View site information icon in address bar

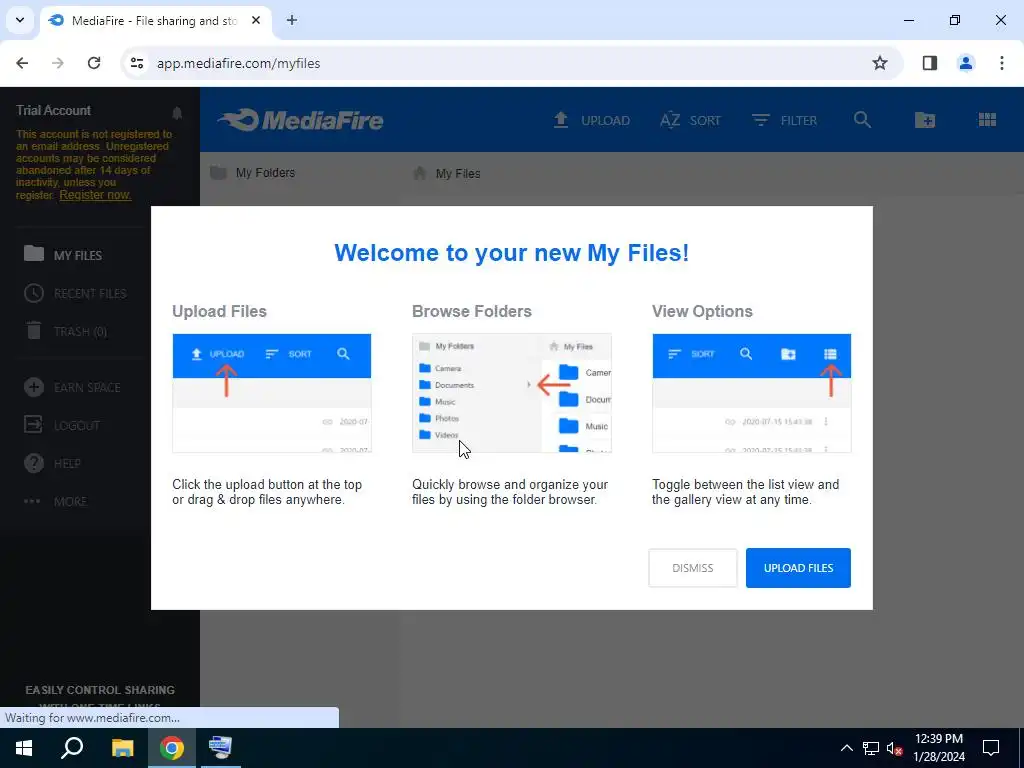pos(136,63)
